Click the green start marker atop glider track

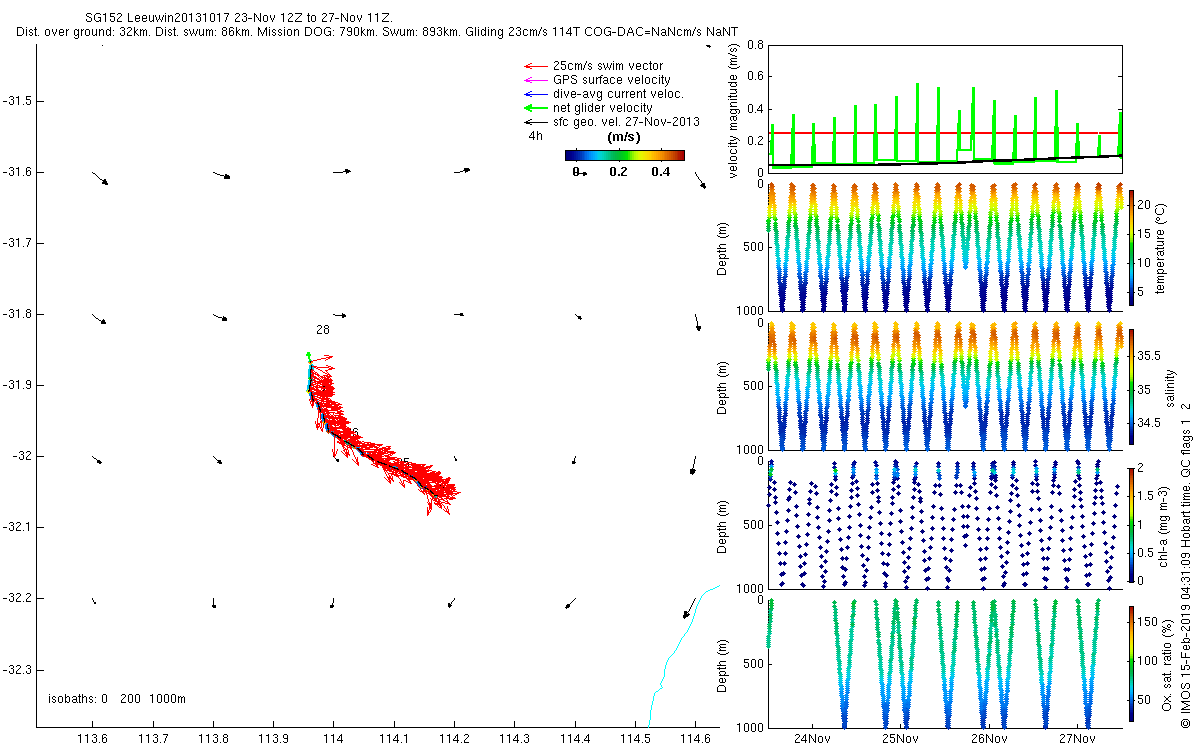coord(308,354)
